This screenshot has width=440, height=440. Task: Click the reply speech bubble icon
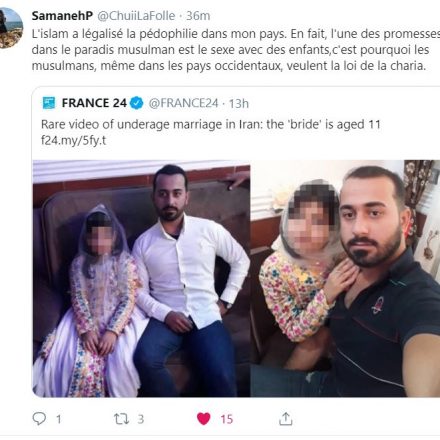click(39, 419)
